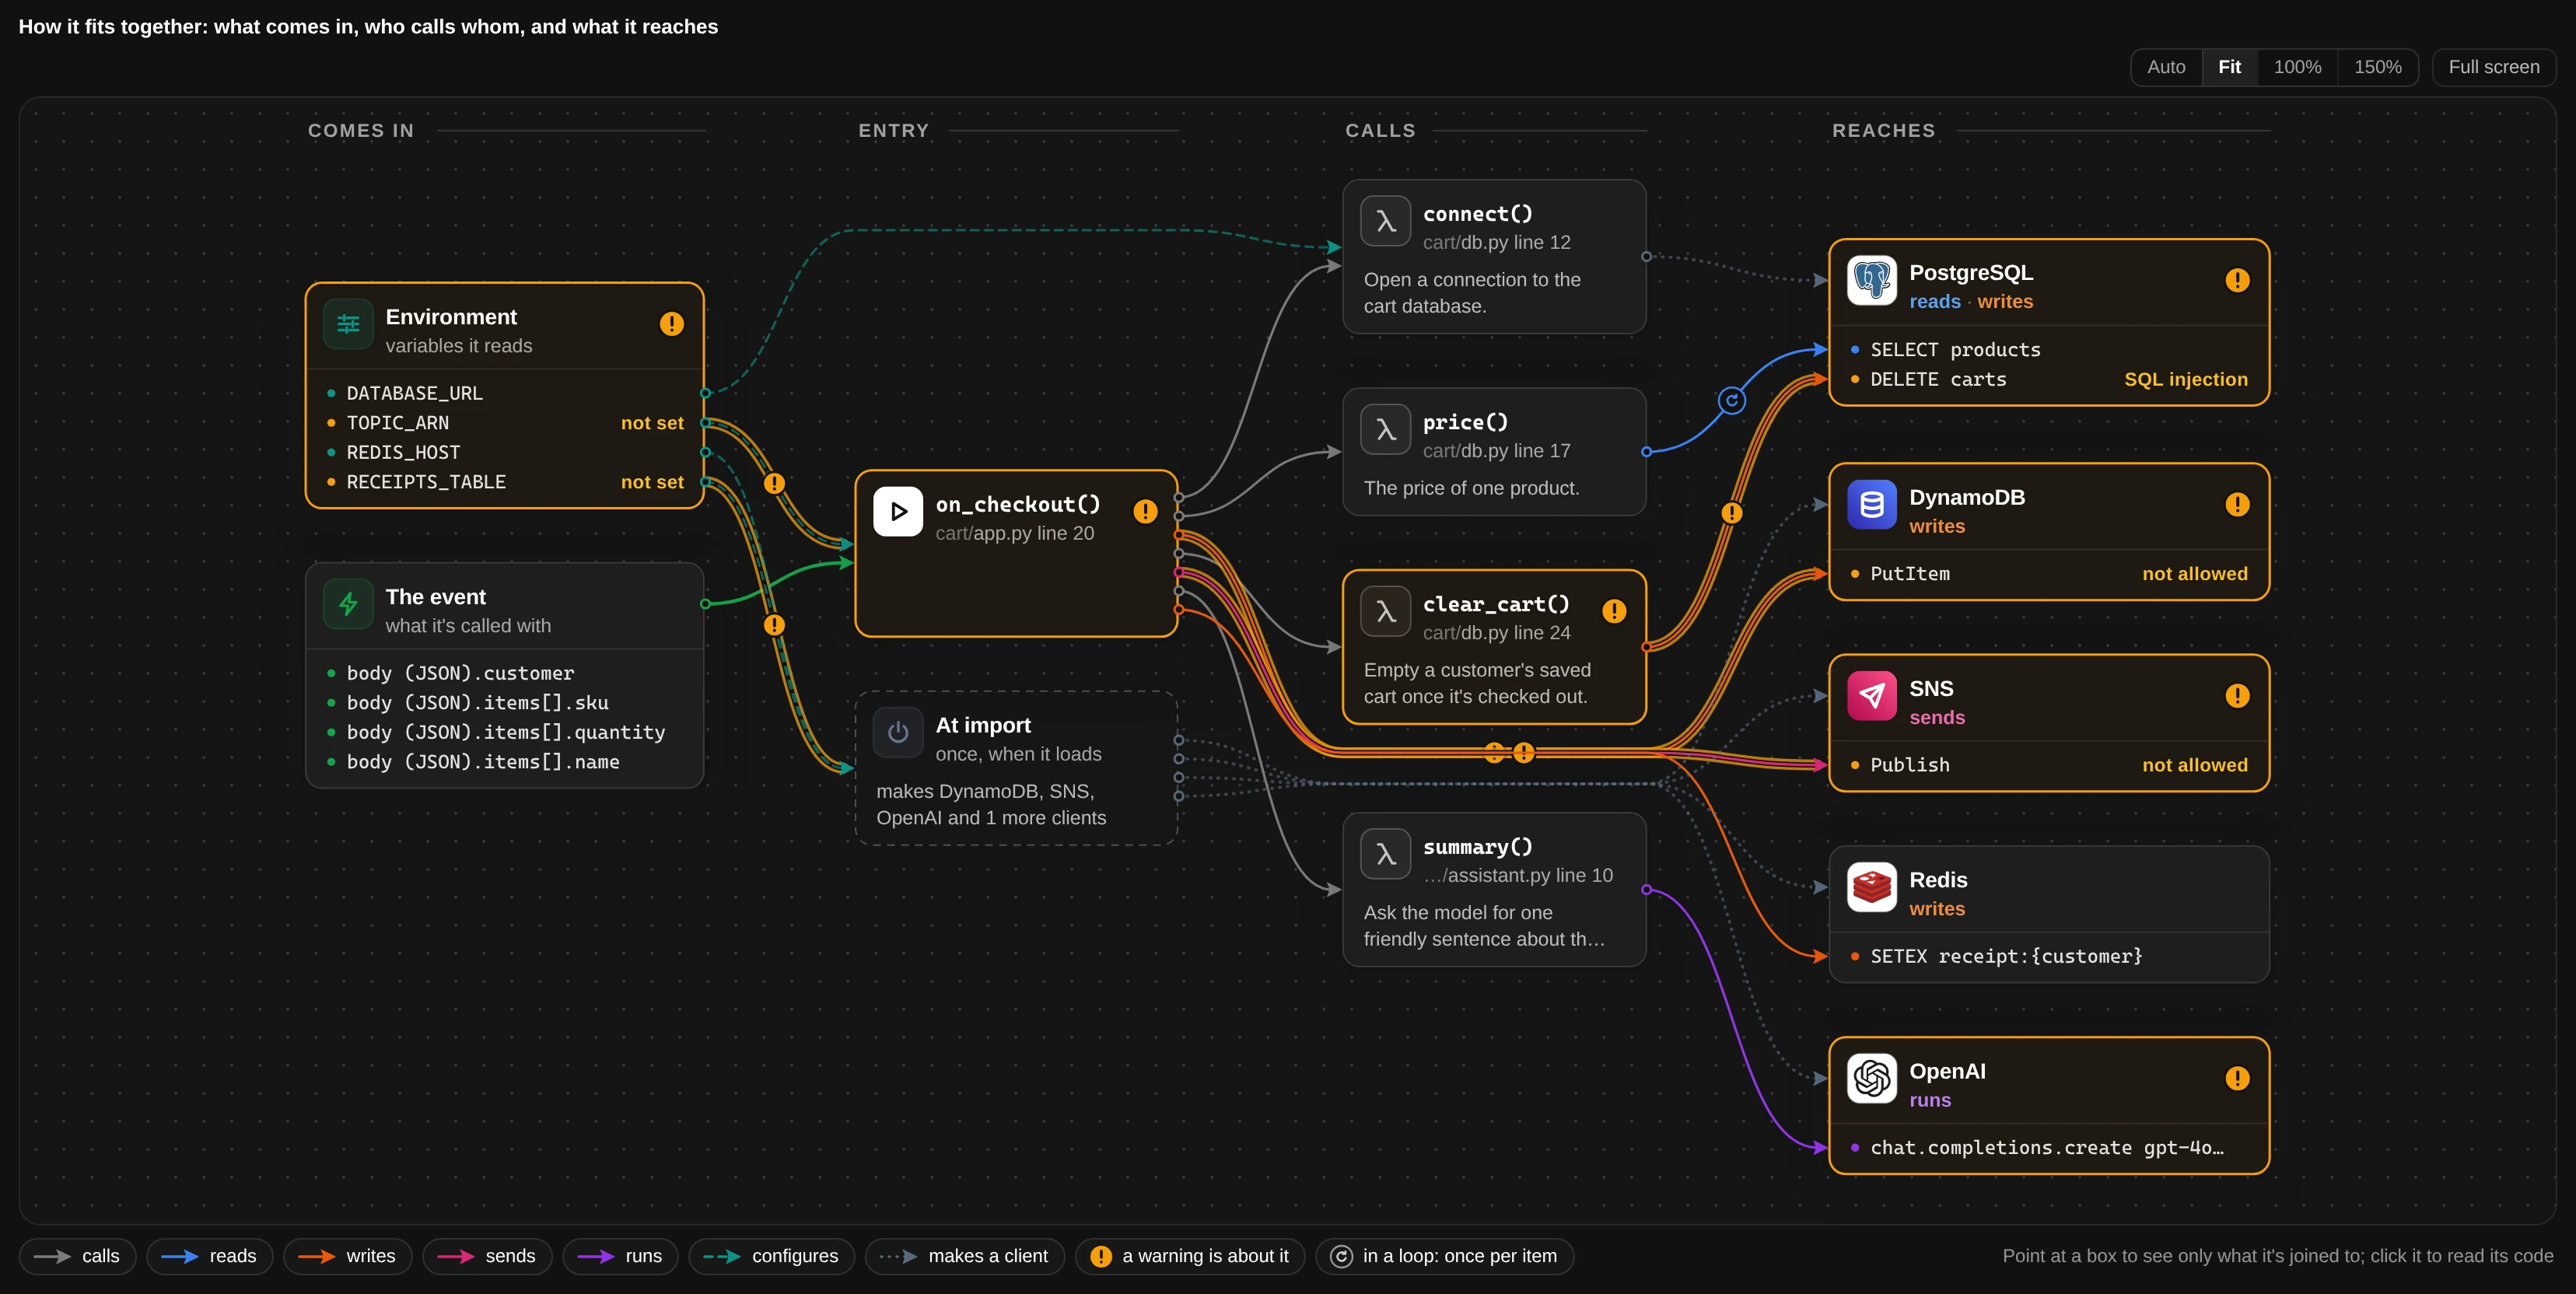Click warning badge on PostgreSQL card
This screenshot has height=1294, width=2576.
point(2237,280)
